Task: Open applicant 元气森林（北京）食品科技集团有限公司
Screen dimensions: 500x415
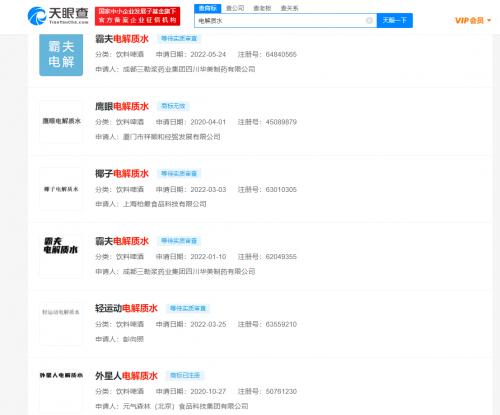Action: 186,406
